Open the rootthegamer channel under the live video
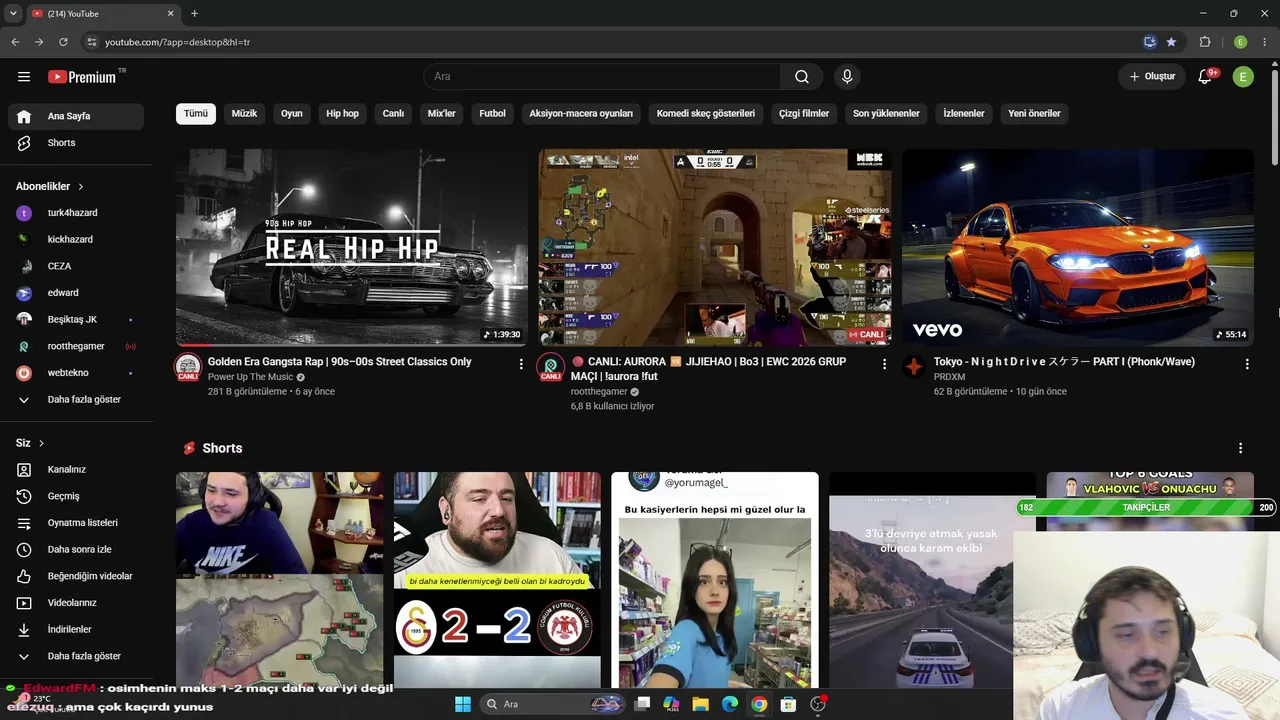1280x720 pixels. [x=599, y=392]
